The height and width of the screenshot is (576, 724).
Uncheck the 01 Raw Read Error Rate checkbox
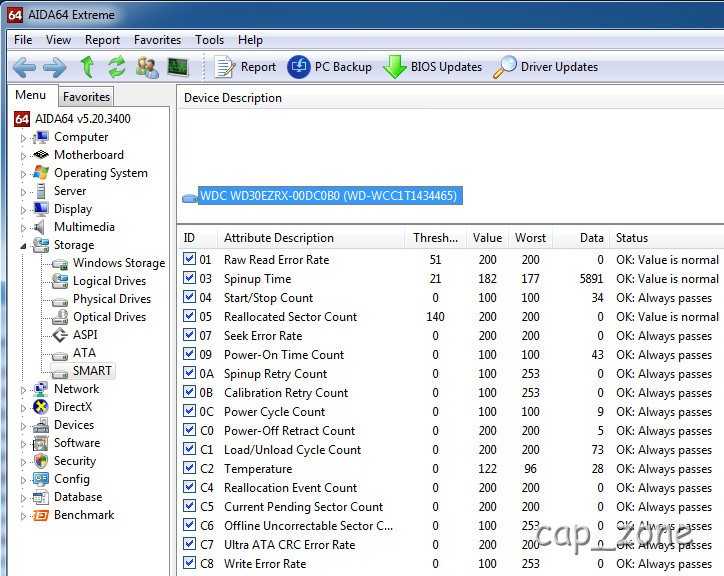189,259
